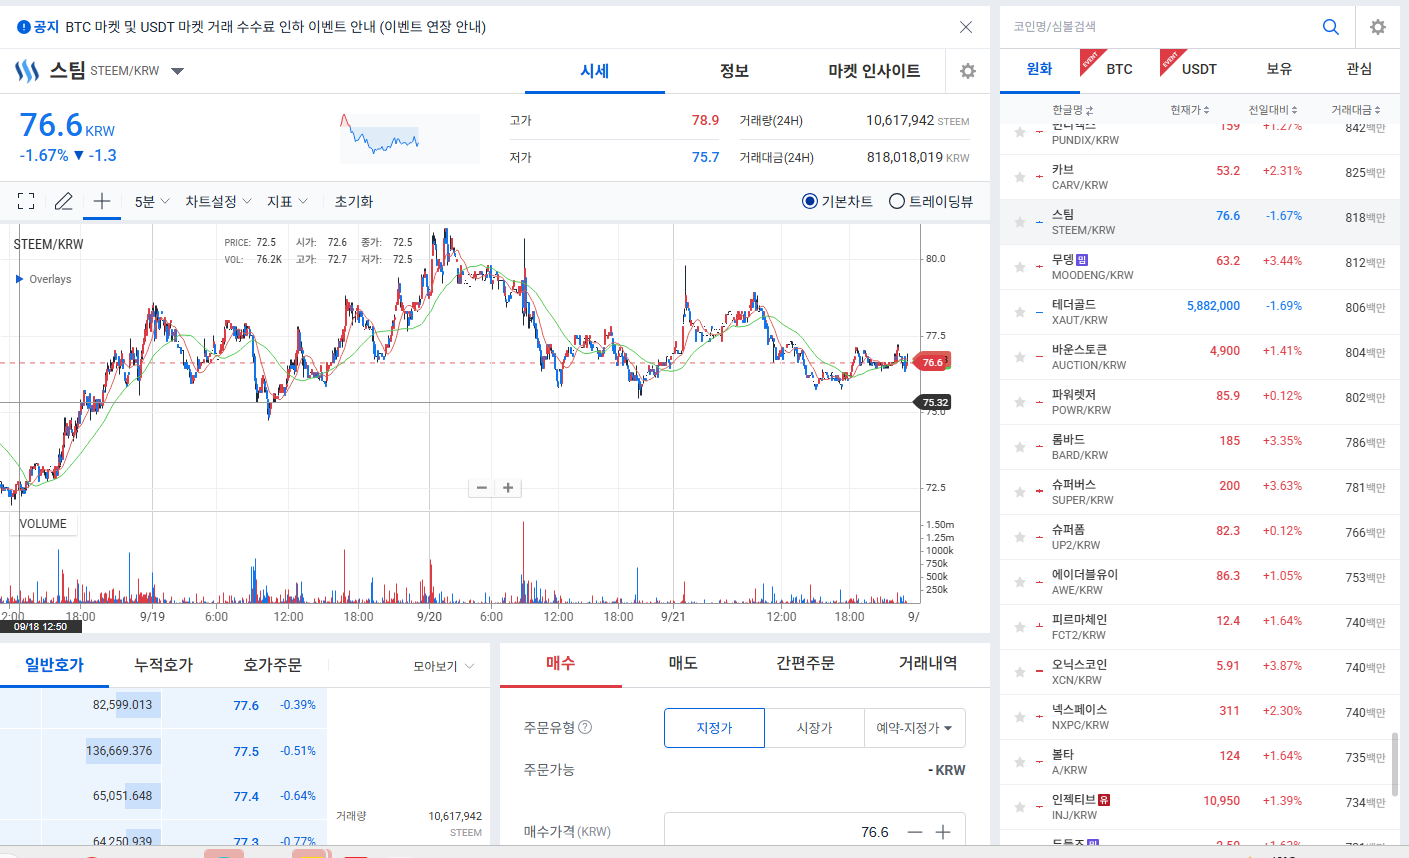Click the fullscreen chart icon

click(27, 201)
